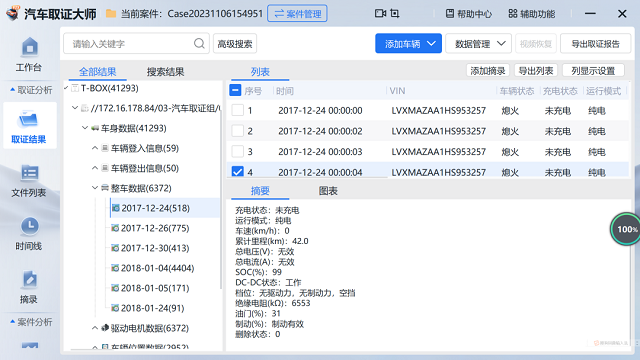Click the 导出取证报告 button
The width and height of the screenshot is (640, 360).
coord(595,44)
